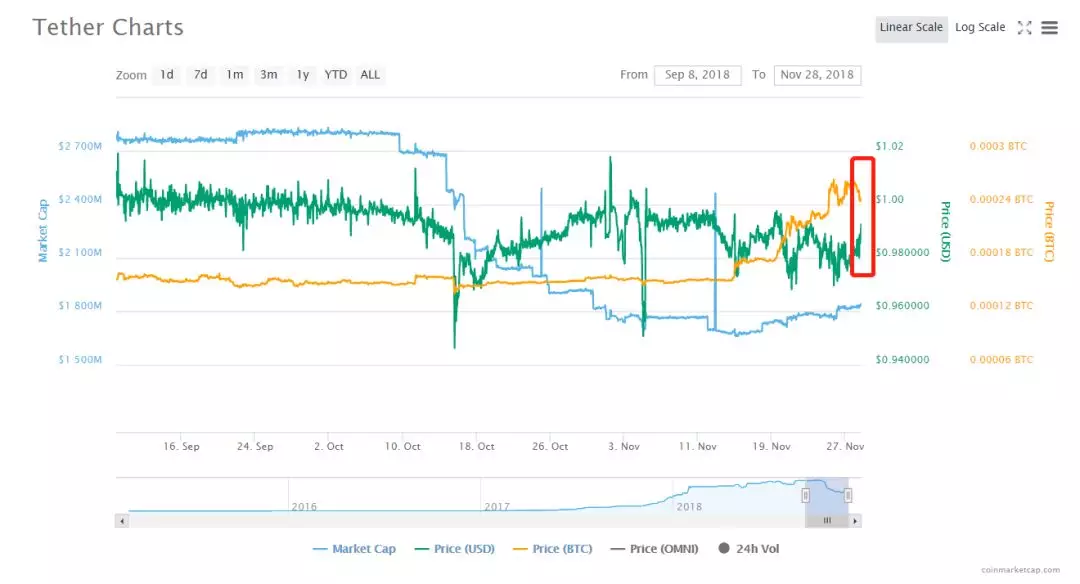
Task: Toggle Price (OMNI) series in legend
Action: pos(654,549)
